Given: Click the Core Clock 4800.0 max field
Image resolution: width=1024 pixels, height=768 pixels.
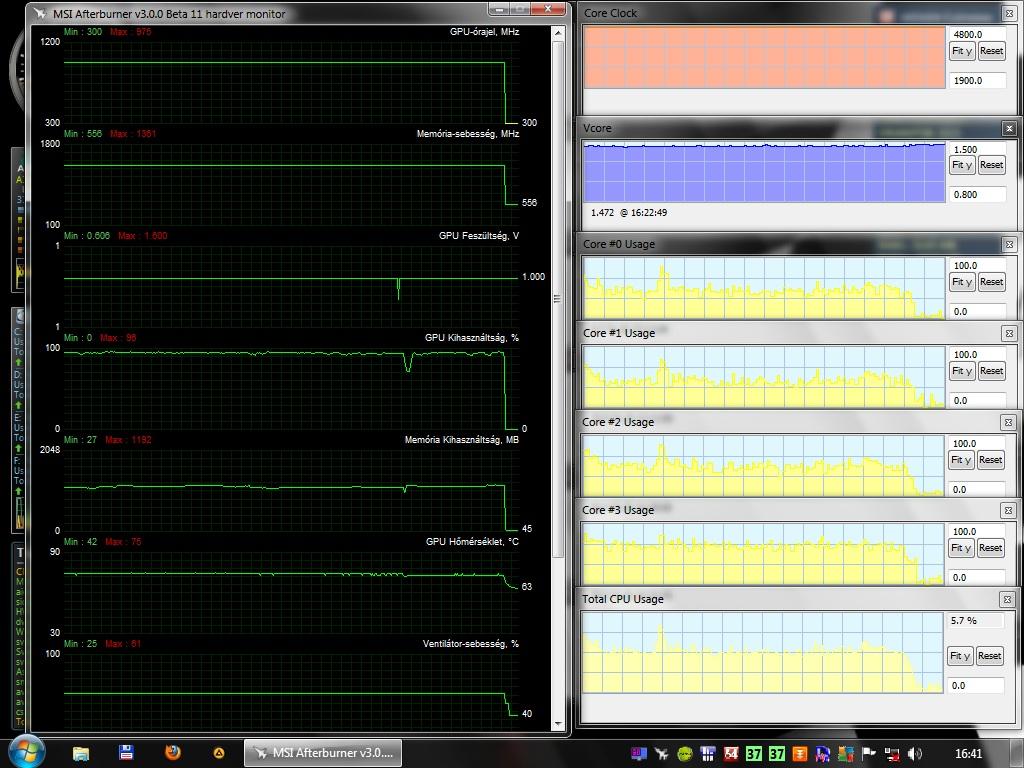Looking at the screenshot, I should click(977, 35).
